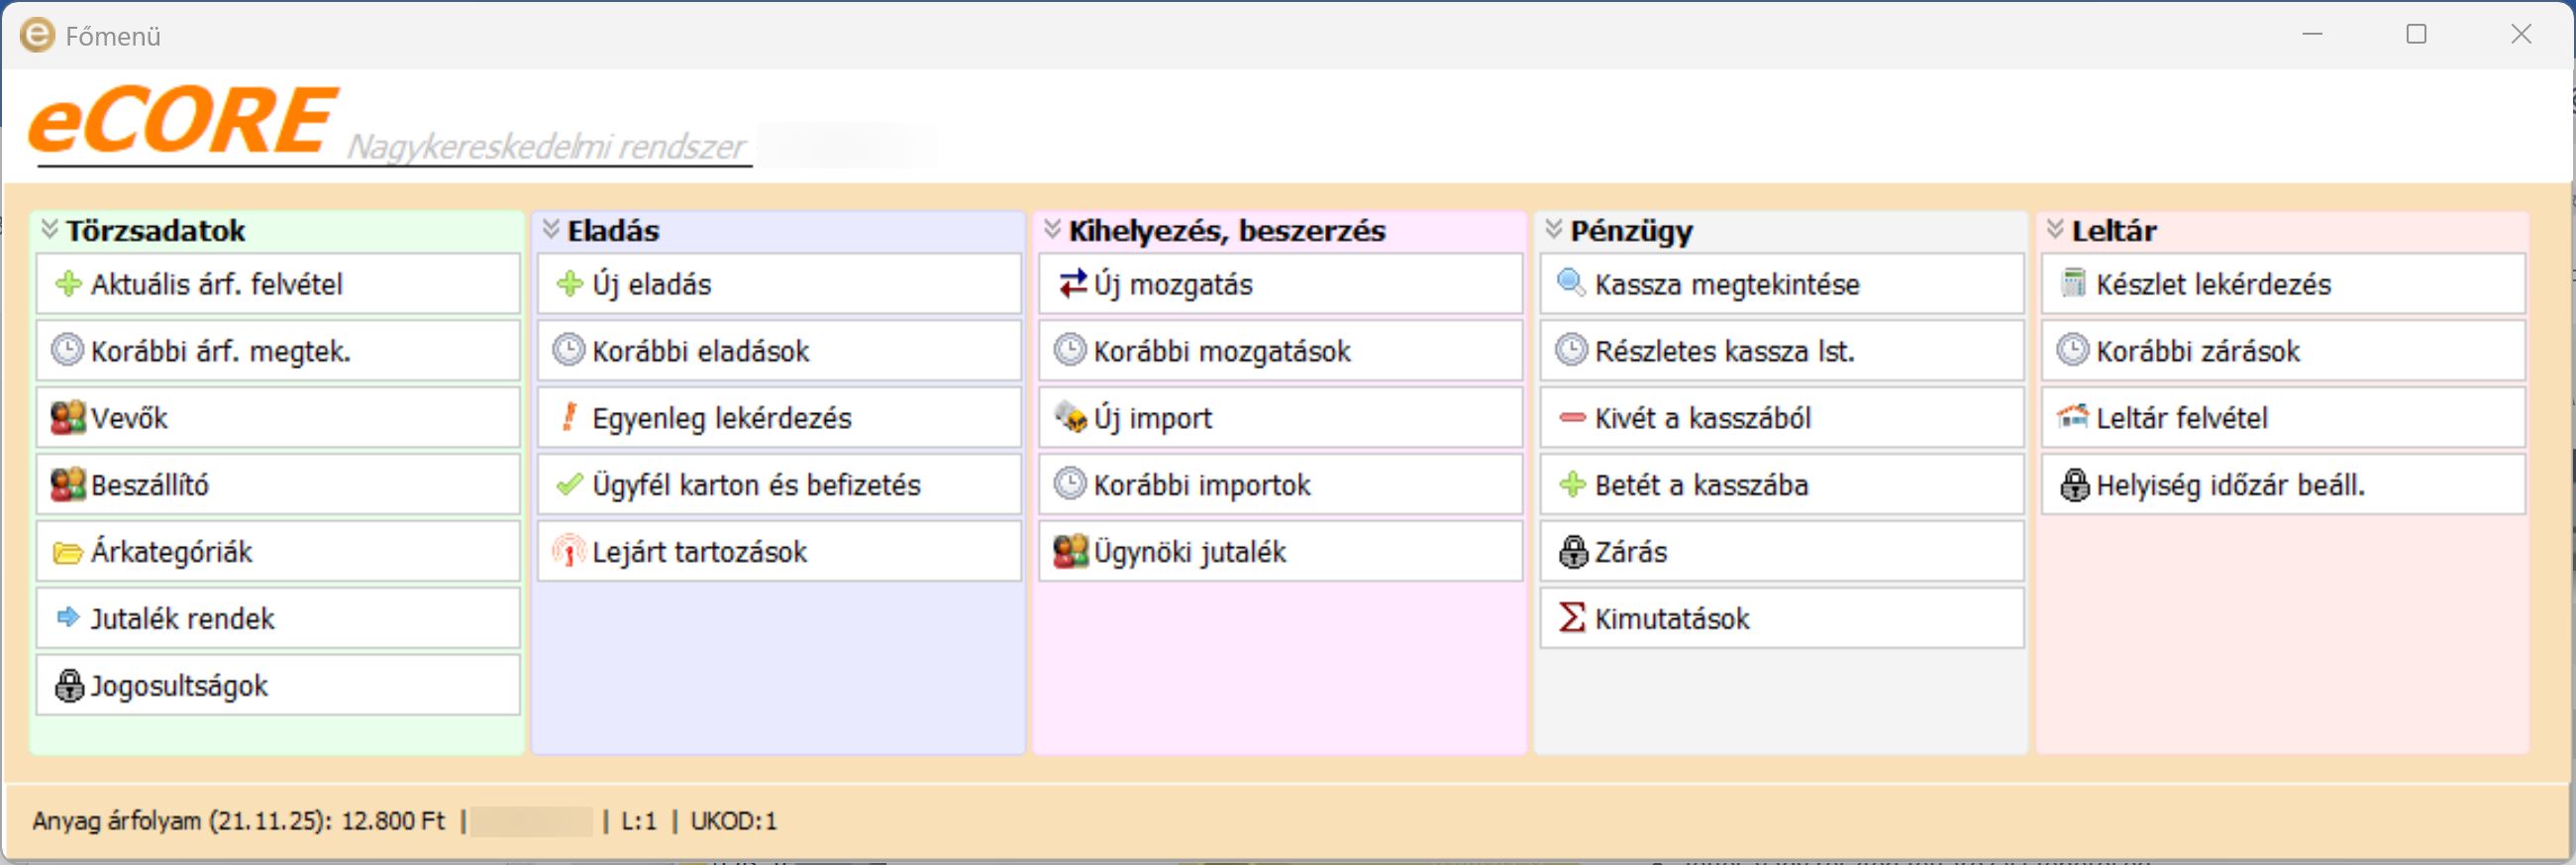This screenshot has width=2576, height=865.
Task: Click the clock icon beside Korábbi mozgatások
Action: coord(1070,351)
